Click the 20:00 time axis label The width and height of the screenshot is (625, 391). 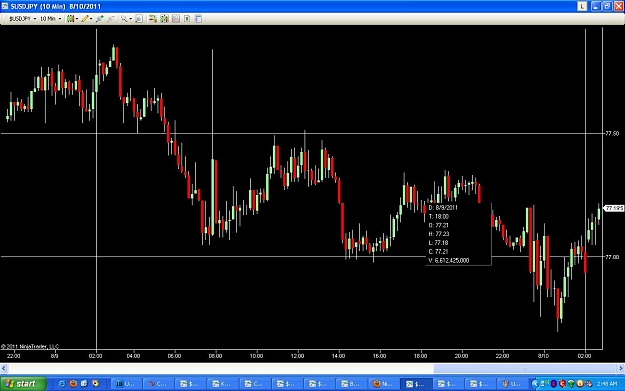pos(462,356)
